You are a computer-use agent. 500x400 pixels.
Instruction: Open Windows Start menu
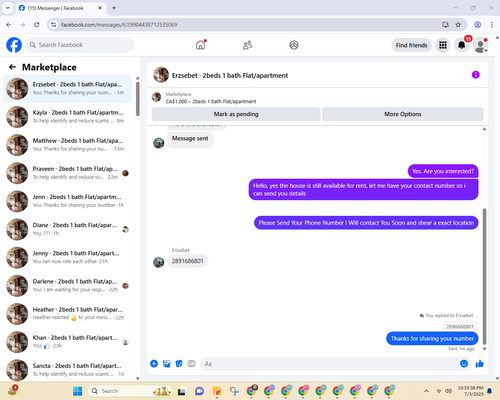(x=77, y=391)
